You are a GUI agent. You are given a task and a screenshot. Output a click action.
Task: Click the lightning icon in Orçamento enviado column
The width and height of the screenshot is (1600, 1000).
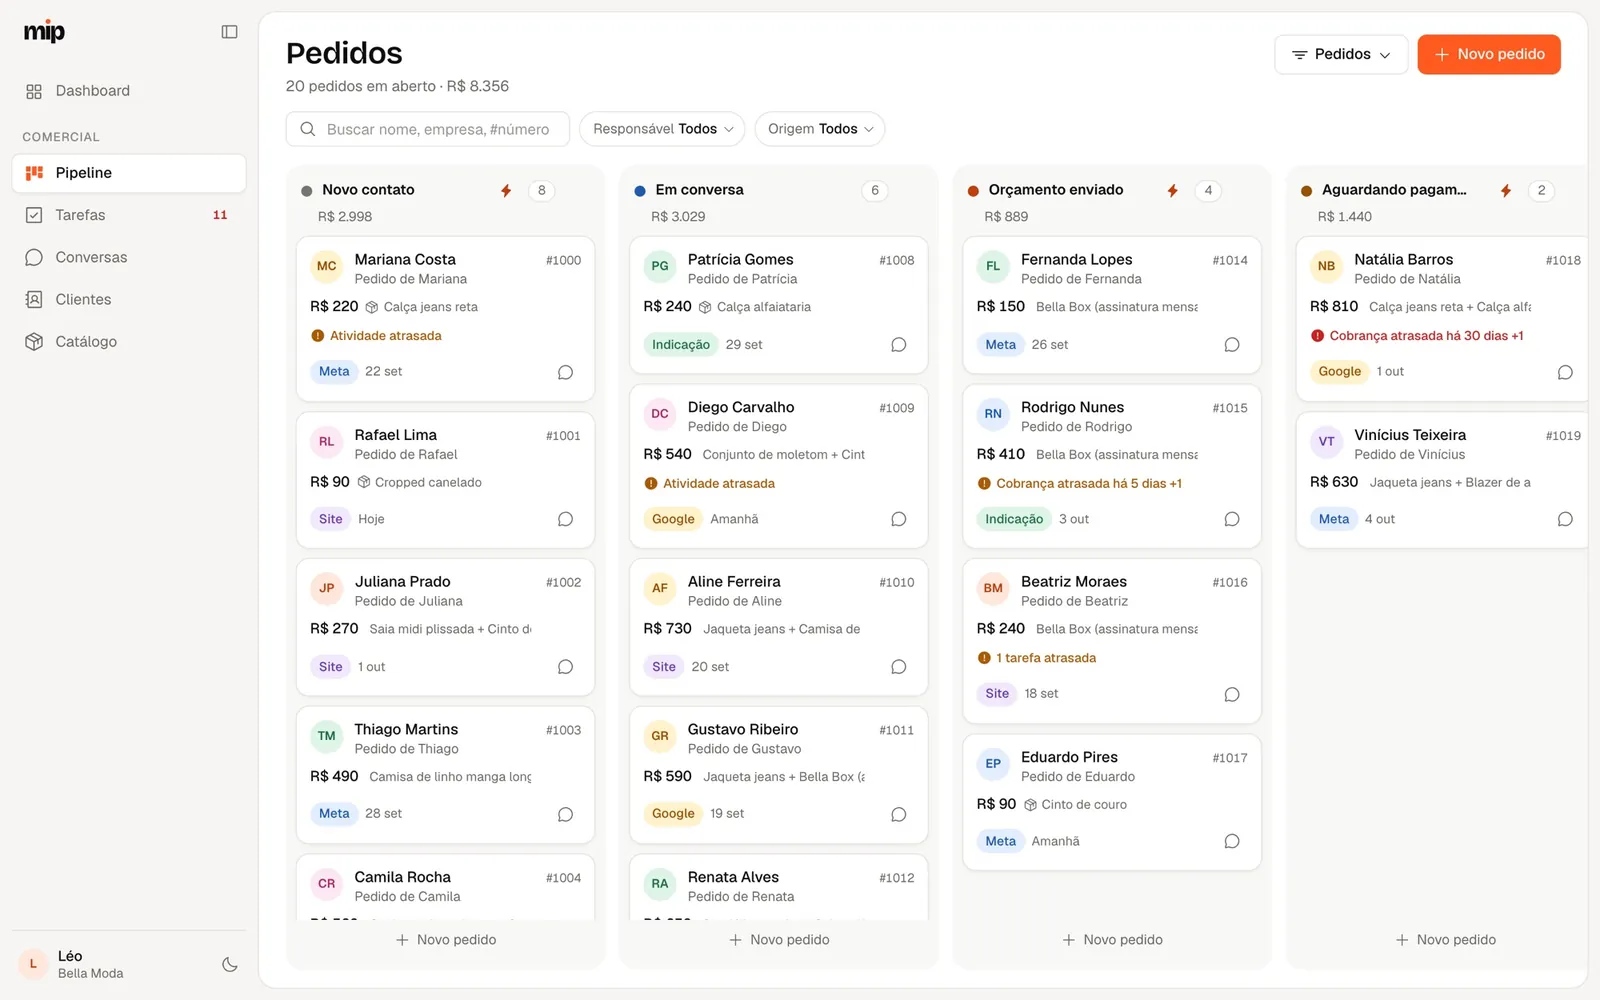coord(1172,190)
